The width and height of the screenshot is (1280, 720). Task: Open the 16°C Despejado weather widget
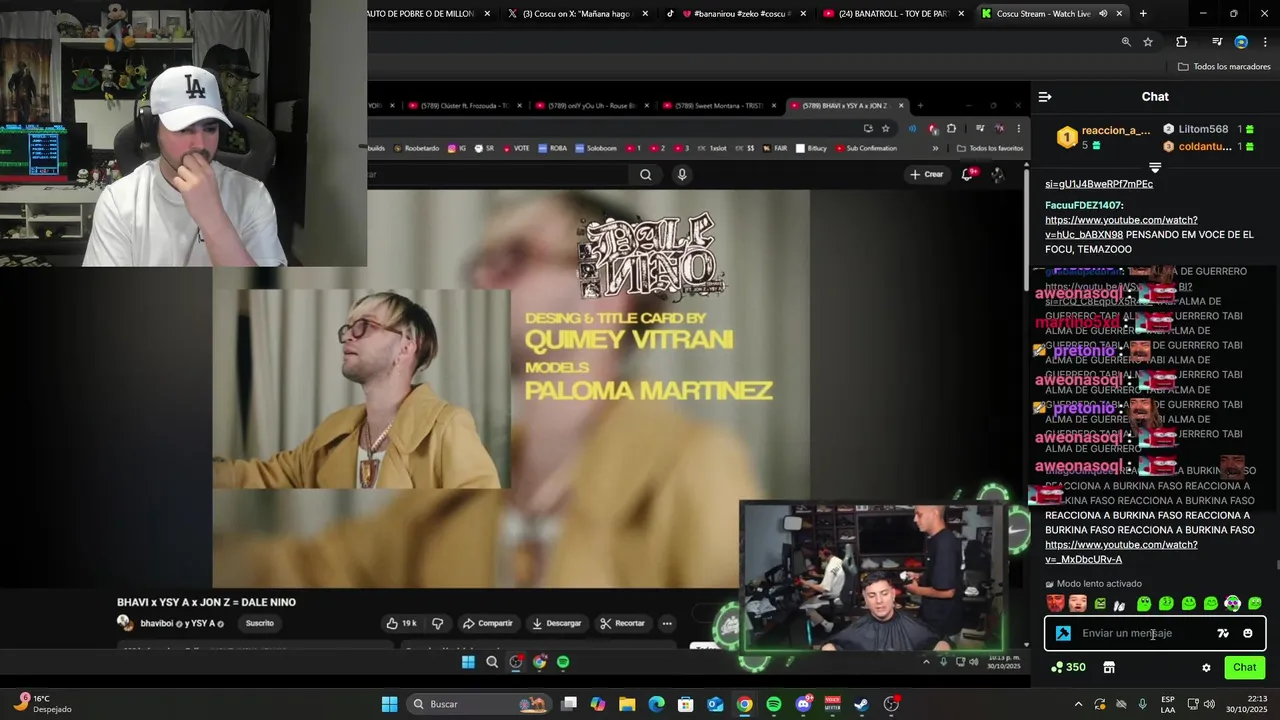(42, 704)
